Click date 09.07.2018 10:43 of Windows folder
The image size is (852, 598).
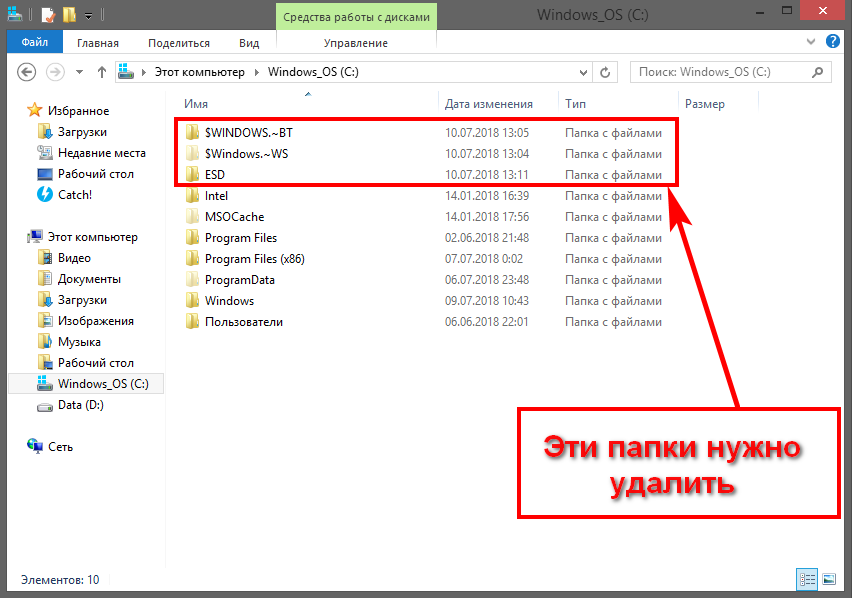(486, 301)
